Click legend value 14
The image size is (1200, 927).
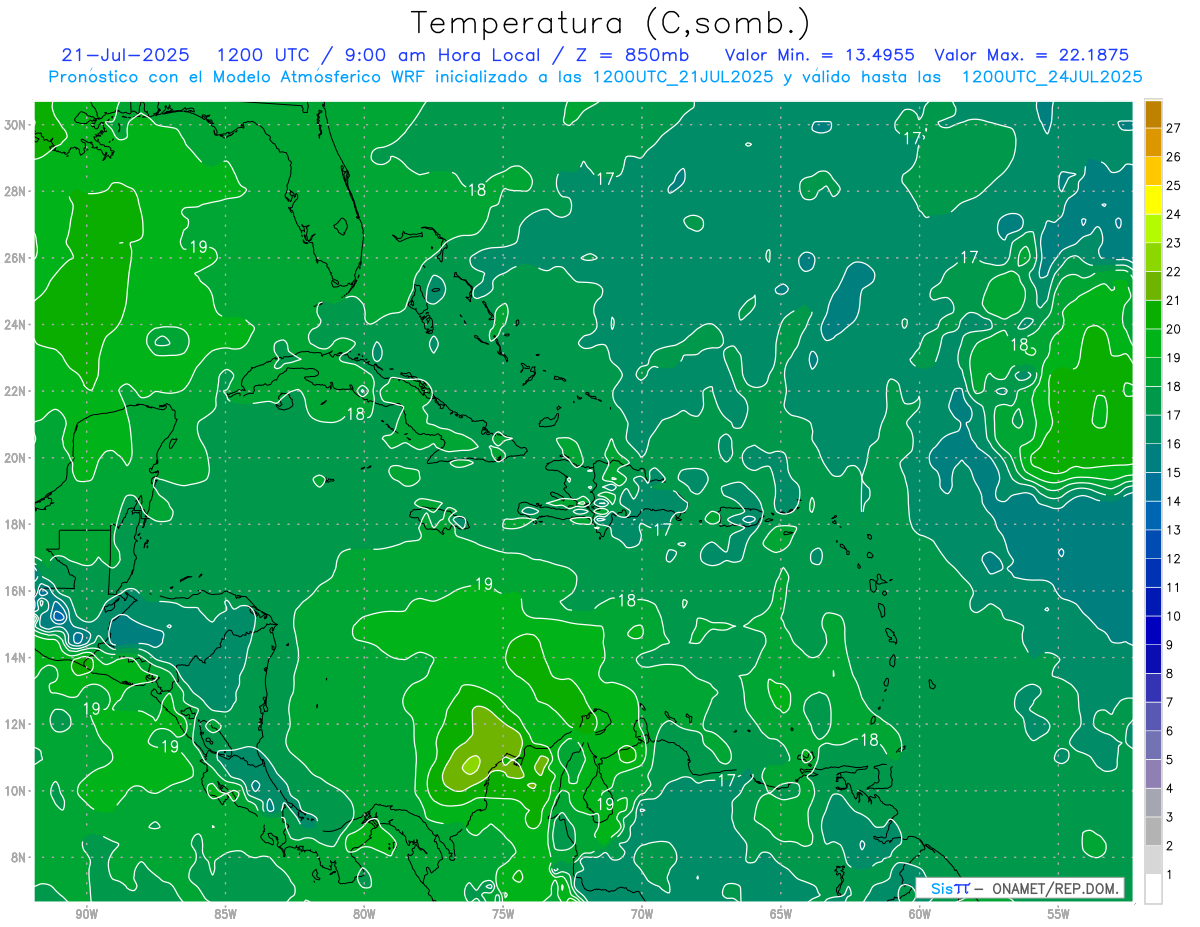click(1174, 501)
